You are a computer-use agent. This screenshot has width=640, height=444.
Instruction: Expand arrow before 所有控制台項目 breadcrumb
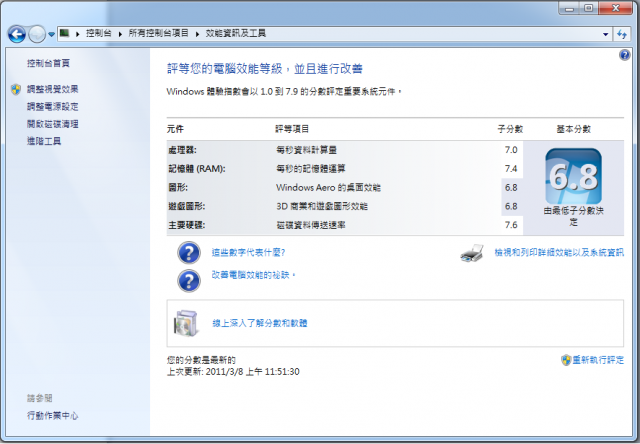point(120,34)
